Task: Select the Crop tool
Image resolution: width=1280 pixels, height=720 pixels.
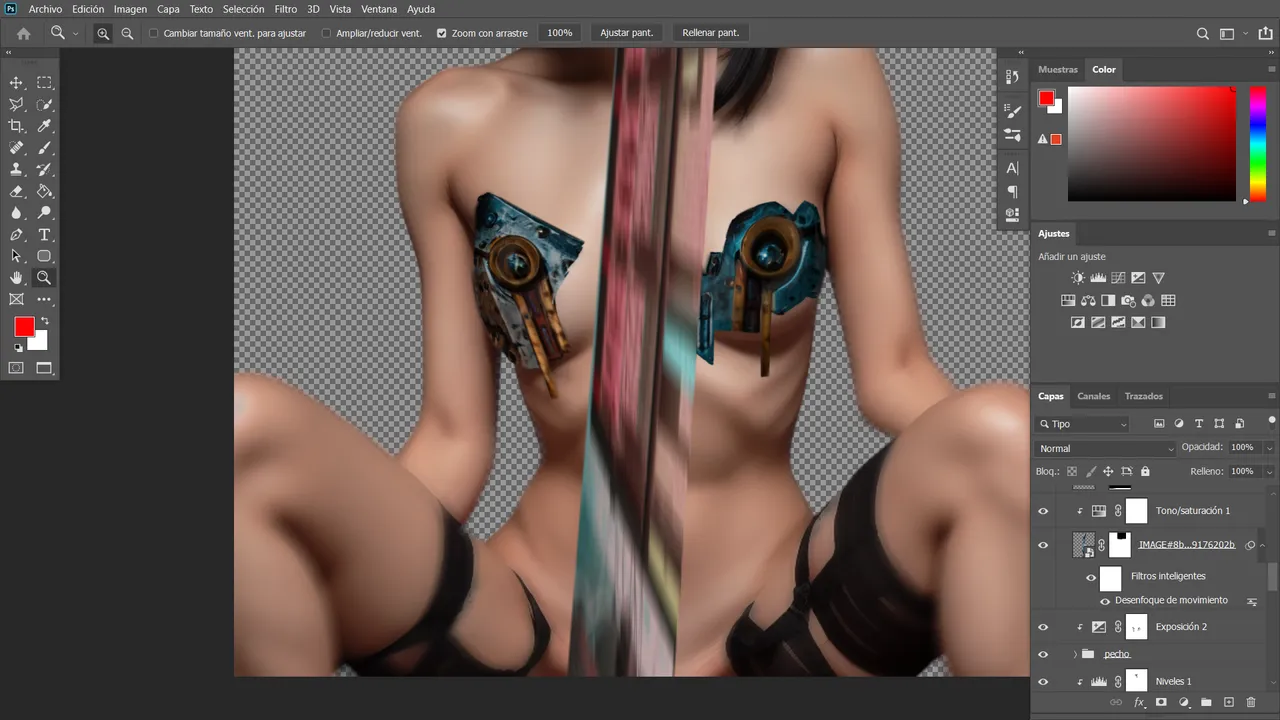Action: click(x=16, y=126)
